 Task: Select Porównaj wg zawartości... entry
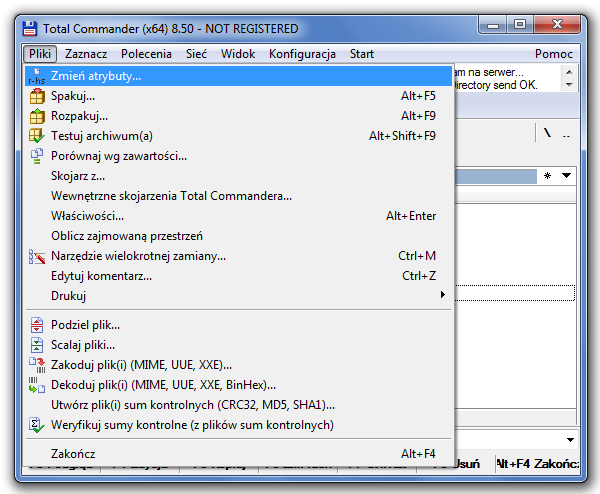pos(238,156)
